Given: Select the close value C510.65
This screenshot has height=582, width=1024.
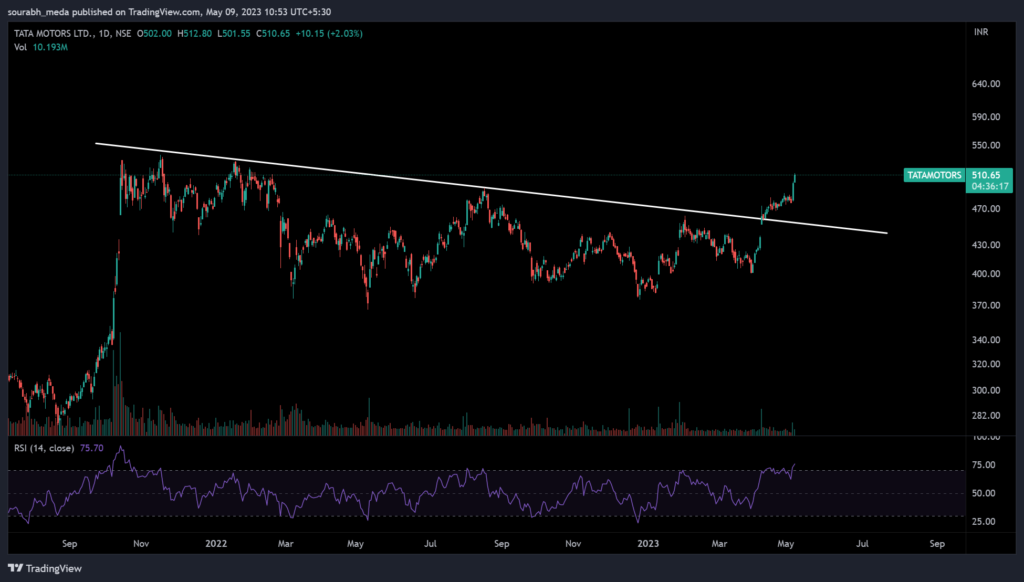Looking at the screenshot, I should click(273, 33).
